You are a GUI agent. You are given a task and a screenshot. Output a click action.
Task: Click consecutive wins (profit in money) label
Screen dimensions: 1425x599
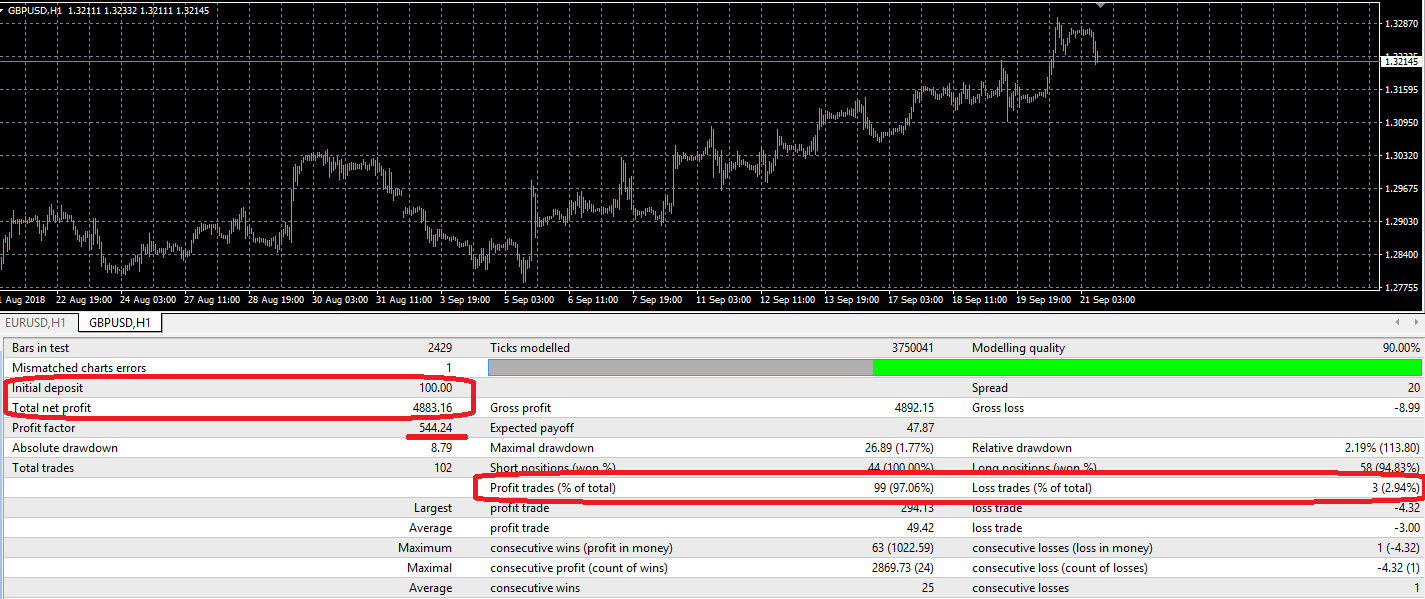[581, 548]
